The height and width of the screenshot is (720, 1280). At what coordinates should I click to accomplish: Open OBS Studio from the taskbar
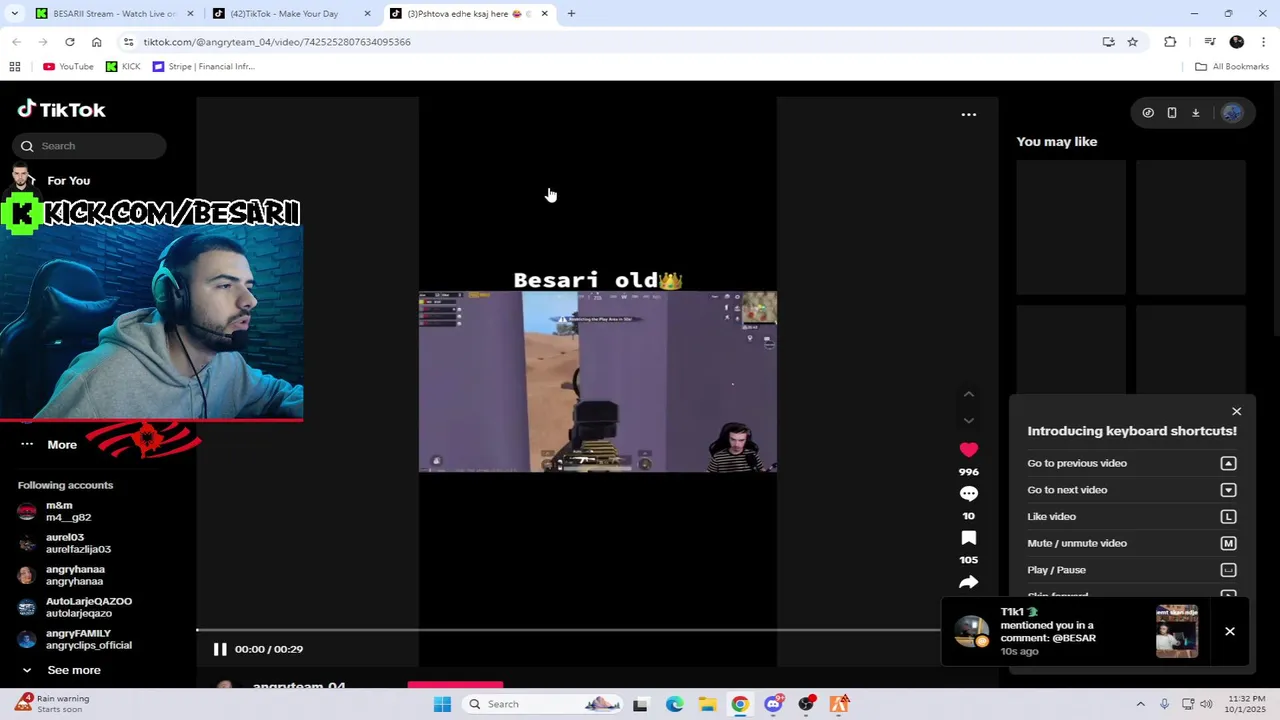click(806, 704)
